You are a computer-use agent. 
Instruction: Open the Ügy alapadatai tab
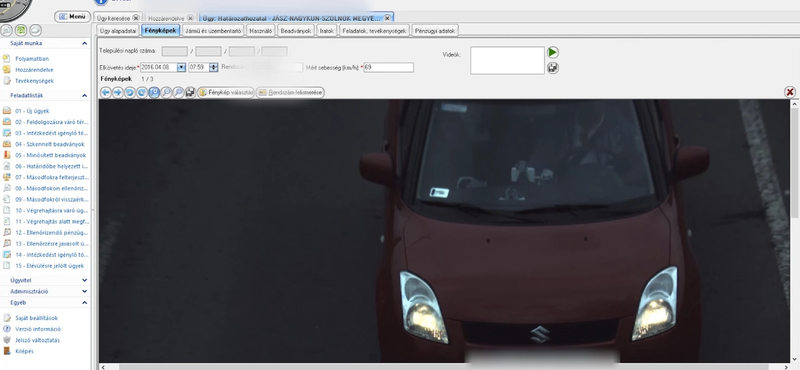118,31
